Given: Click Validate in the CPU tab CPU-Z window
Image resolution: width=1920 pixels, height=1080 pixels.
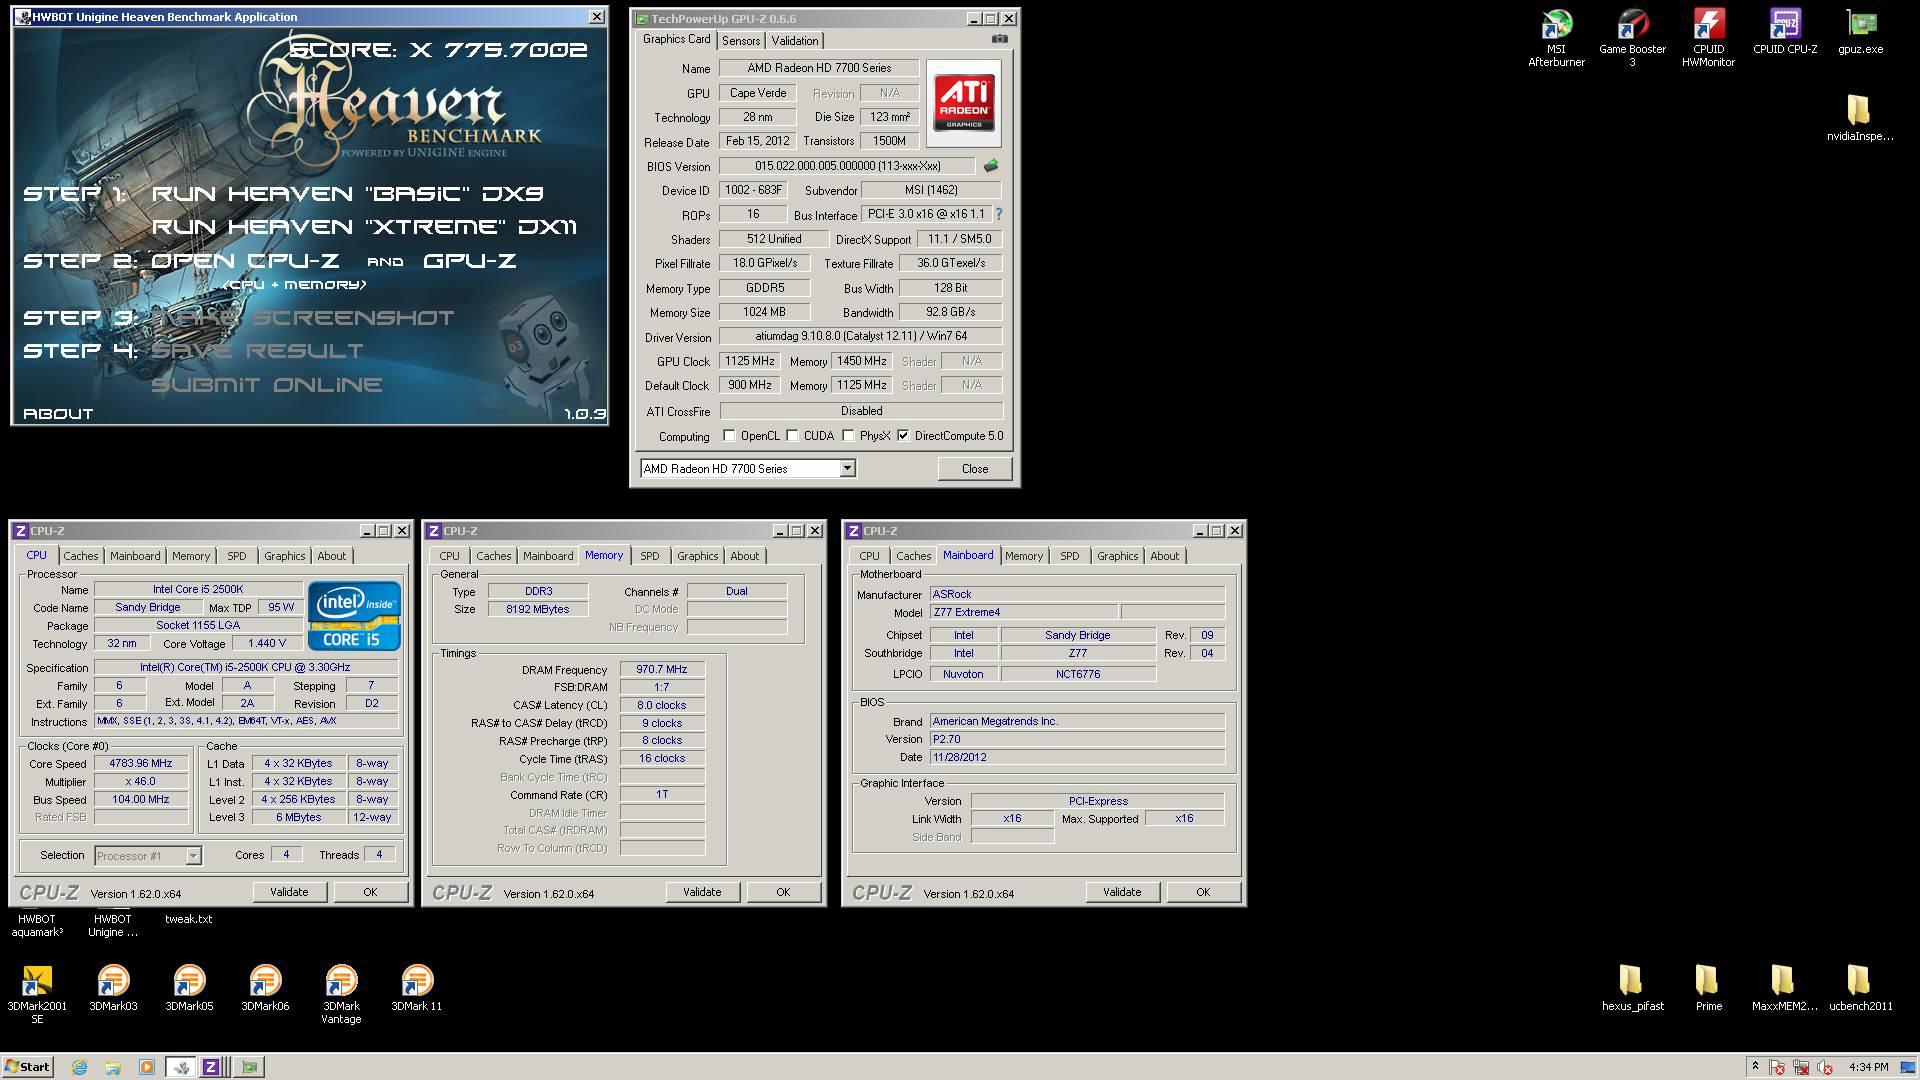Looking at the screenshot, I should click(x=289, y=892).
